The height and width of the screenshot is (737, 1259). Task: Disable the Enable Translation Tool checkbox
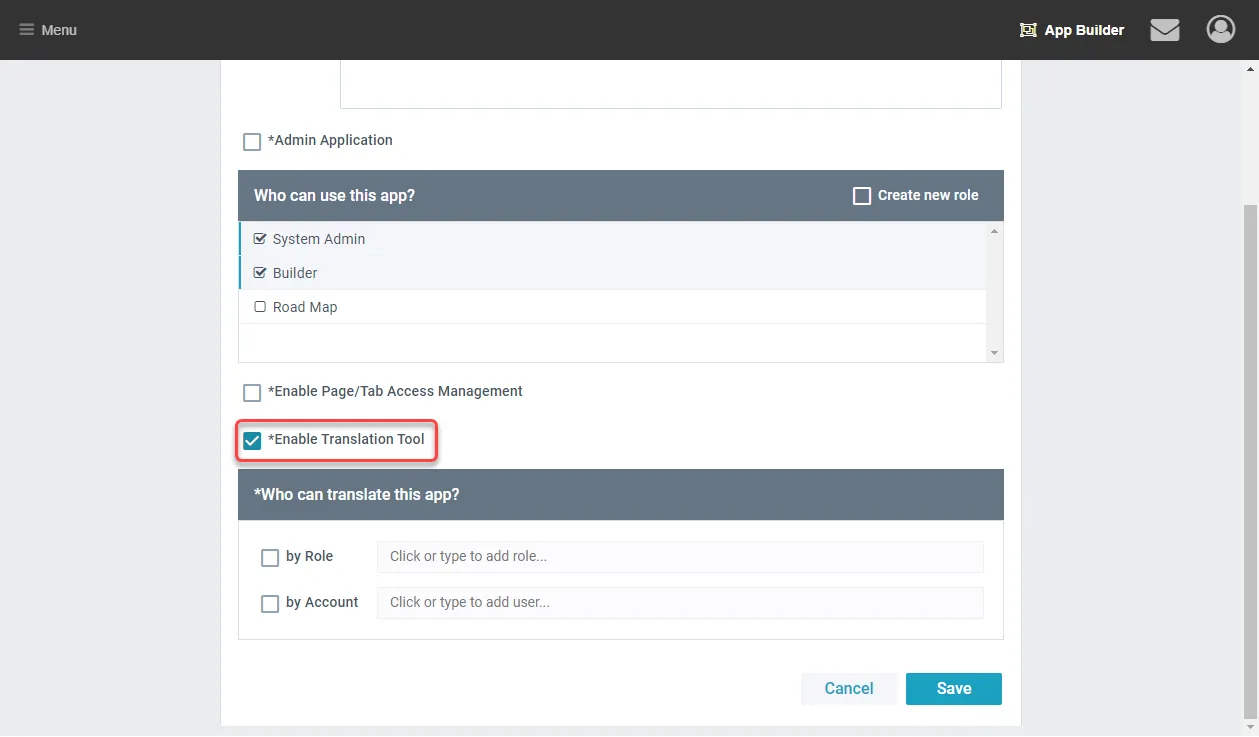(252, 441)
